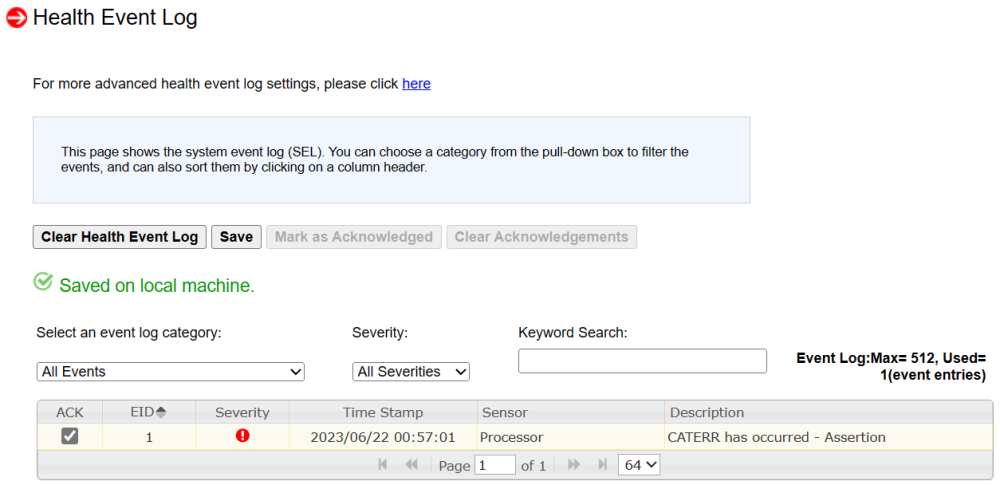This screenshot has width=1000, height=485.
Task: Open the All Severities dropdown
Action: 411,371
